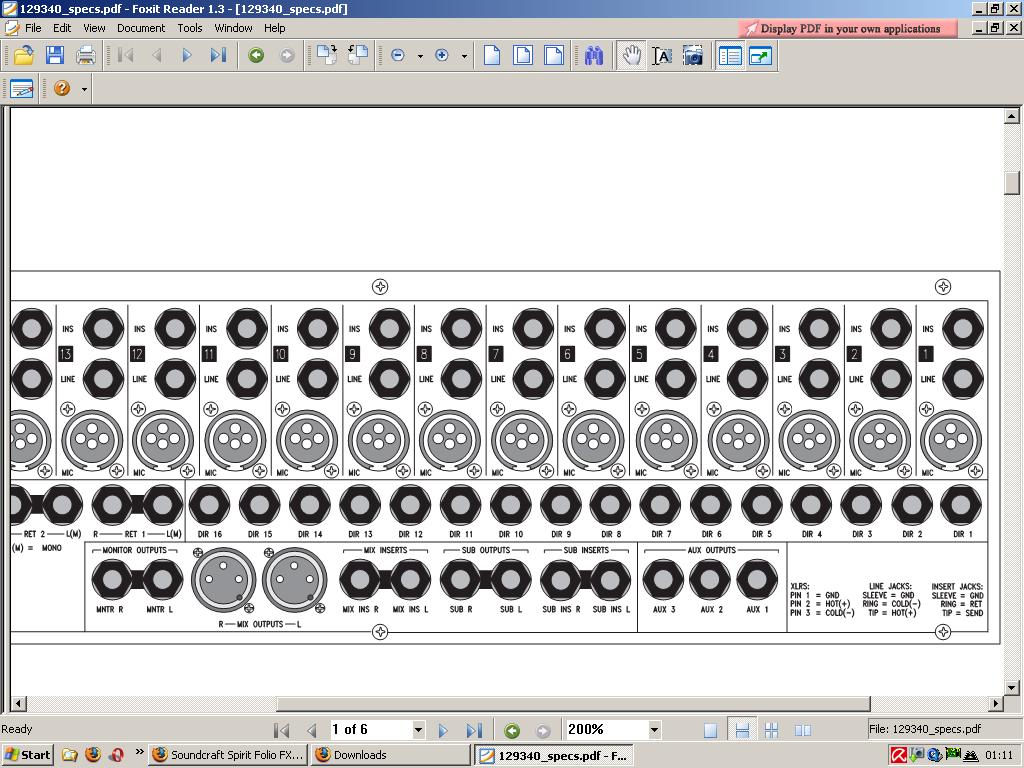The image size is (1024, 768).
Task: Set view to actual size page icon
Action: (492, 56)
